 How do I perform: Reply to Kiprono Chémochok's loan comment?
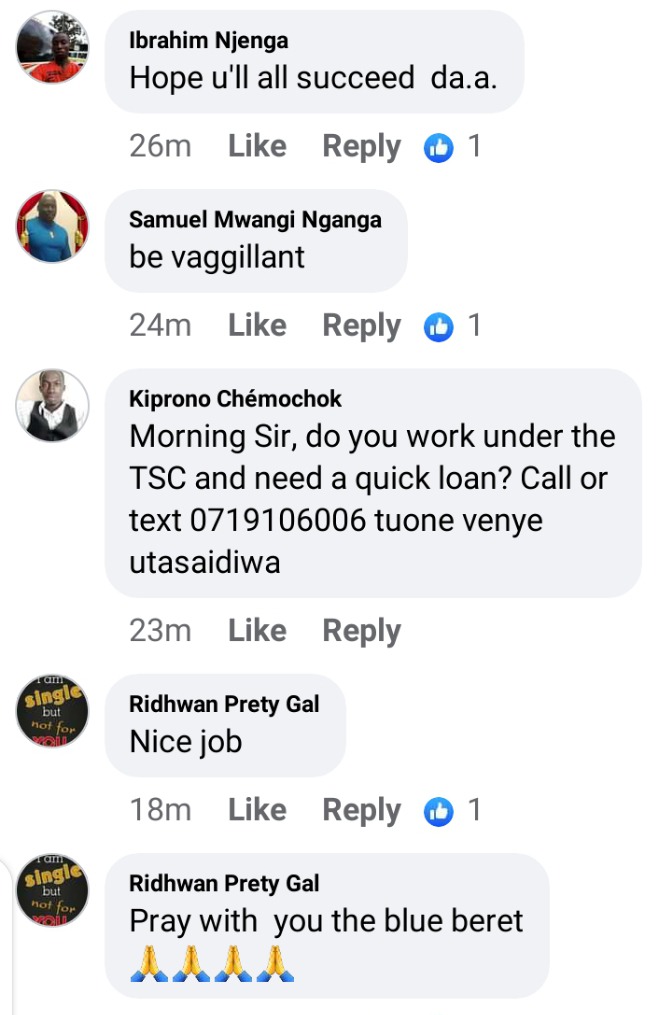point(362,632)
